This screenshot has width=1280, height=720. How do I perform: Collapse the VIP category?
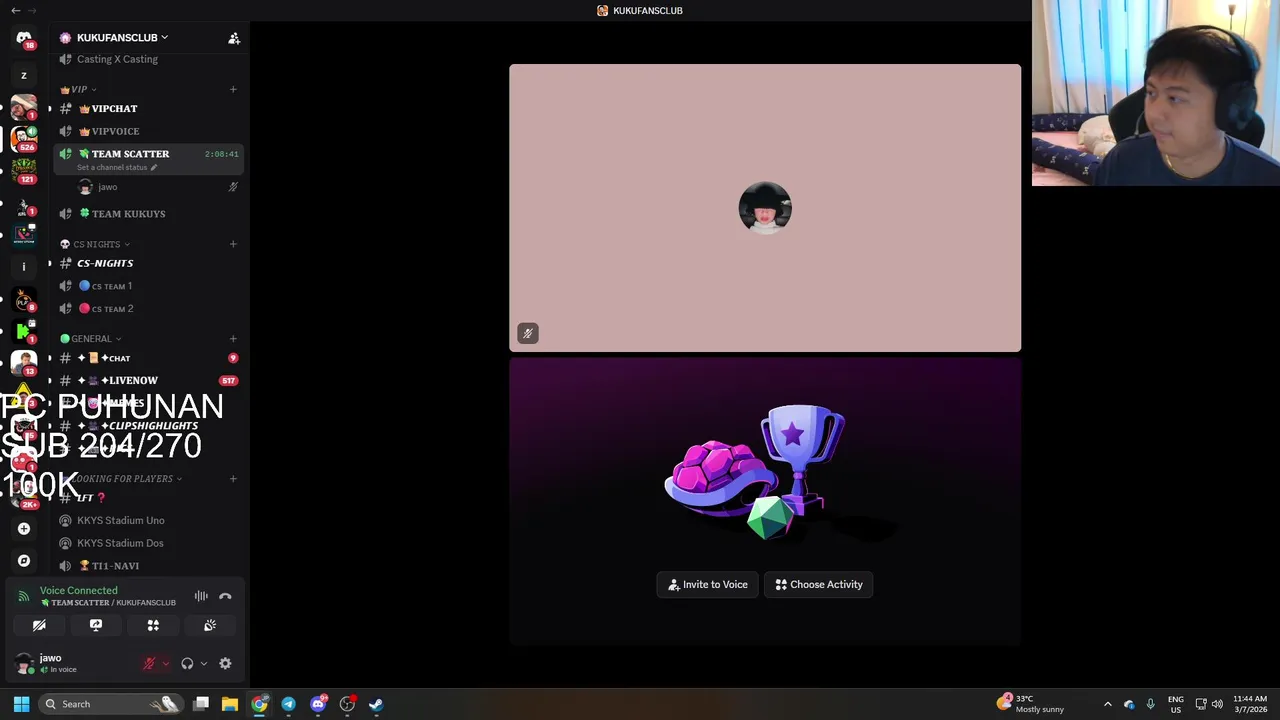click(78, 89)
